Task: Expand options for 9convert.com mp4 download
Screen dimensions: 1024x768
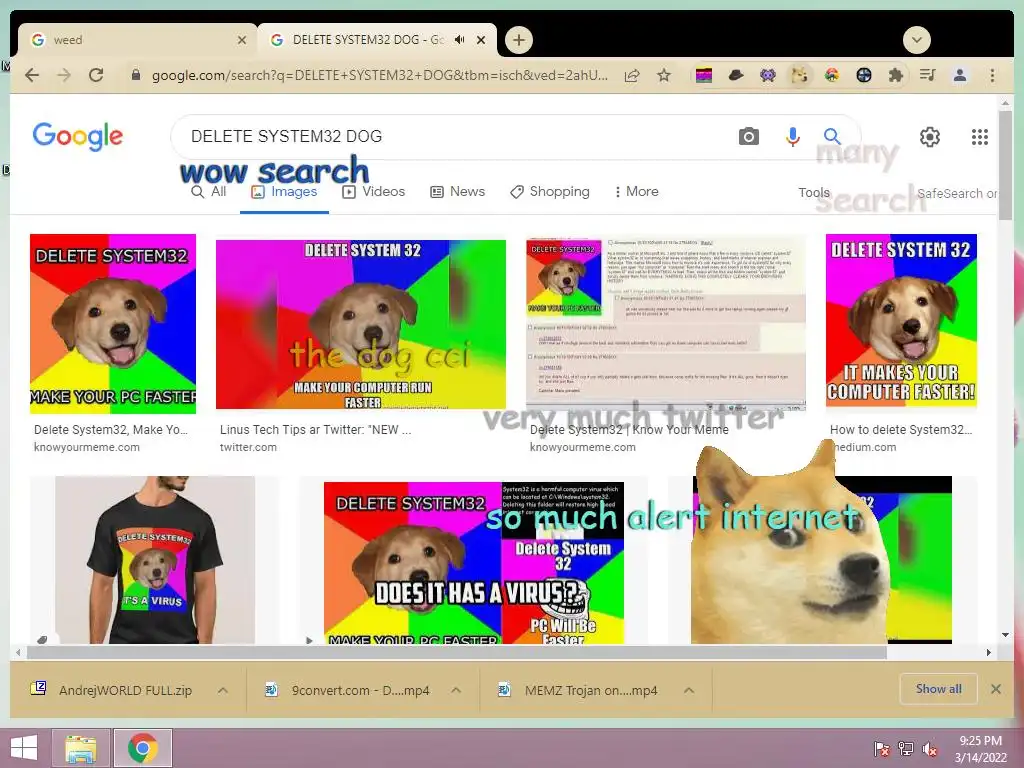Action: point(456,690)
